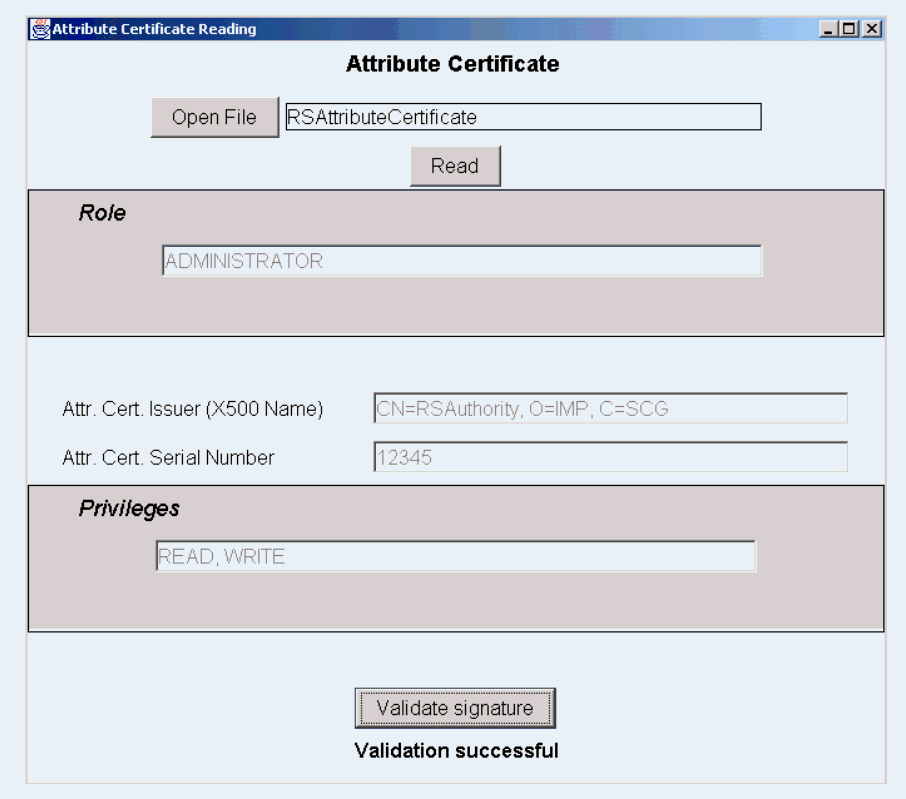Click the Attr. Cert. Serial Number label

pyautogui.click(x=168, y=458)
